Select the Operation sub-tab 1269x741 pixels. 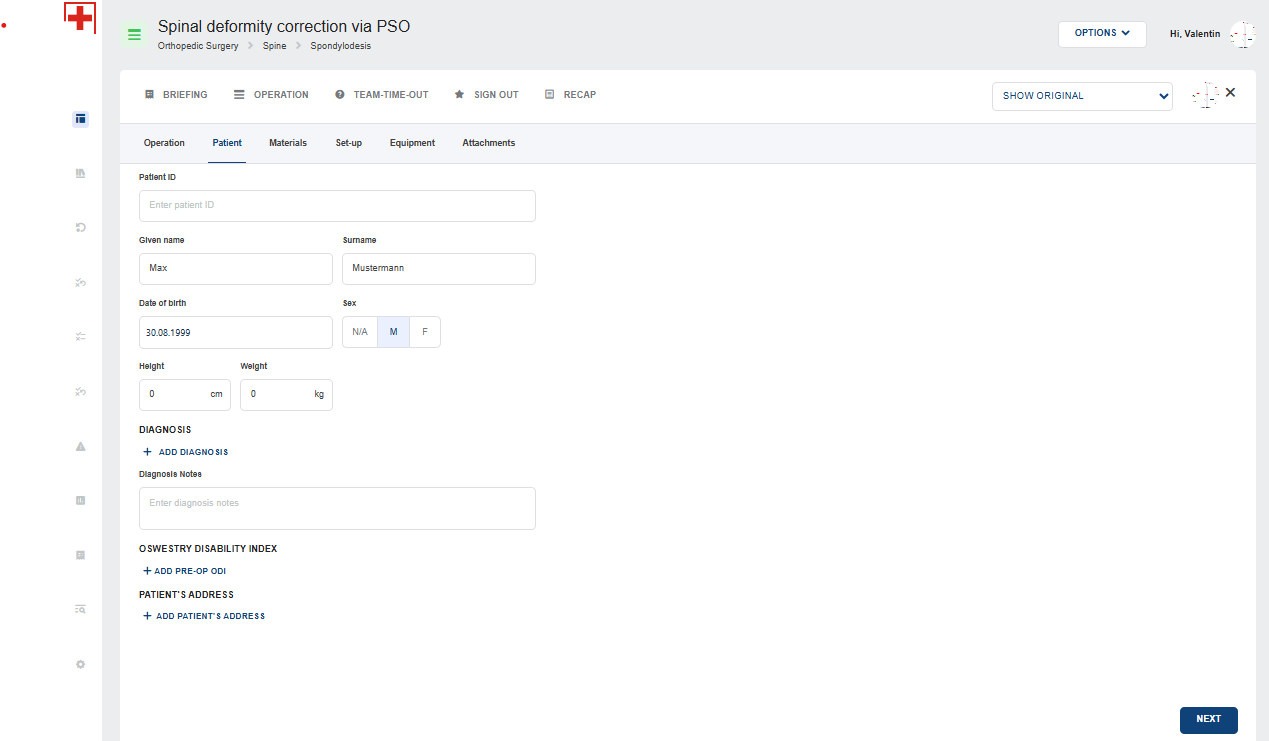pos(164,143)
